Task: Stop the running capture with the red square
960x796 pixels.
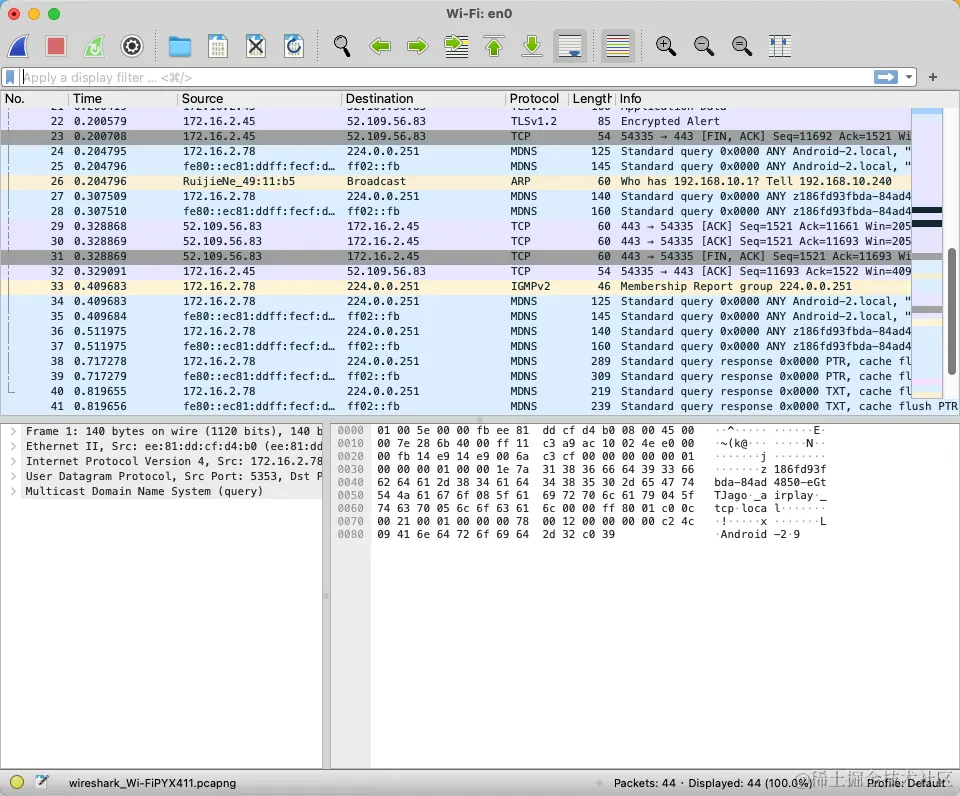Action: pos(56,46)
